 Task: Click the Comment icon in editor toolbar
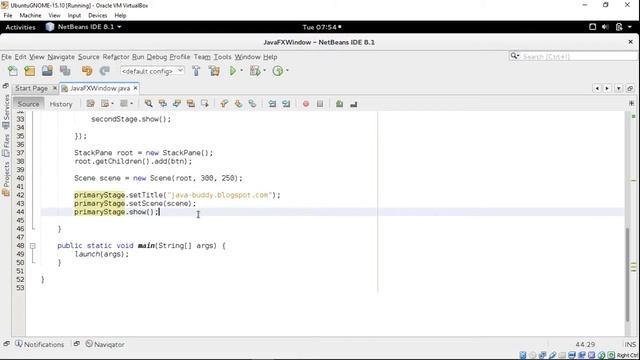339,104
